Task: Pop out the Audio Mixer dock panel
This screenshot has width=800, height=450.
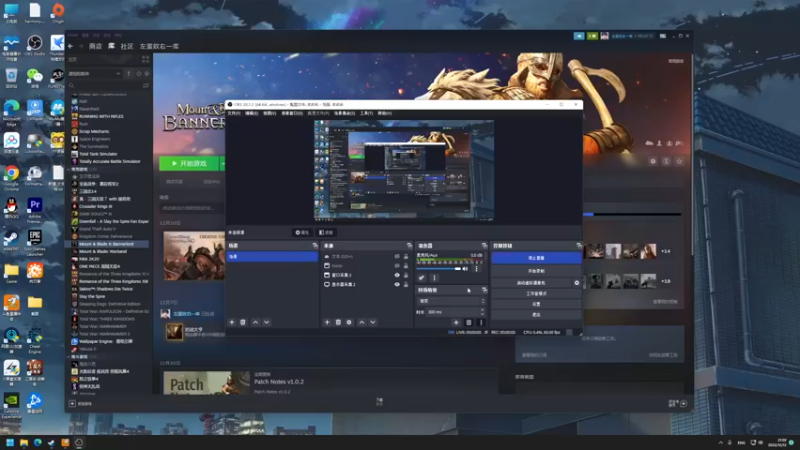Action: click(484, 246)
